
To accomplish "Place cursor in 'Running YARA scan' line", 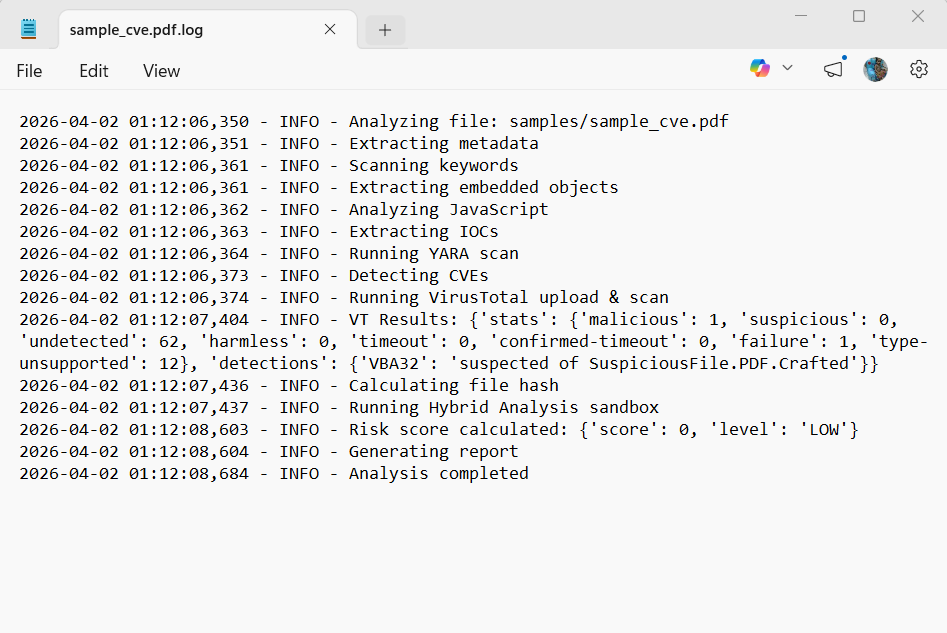I will click(433, 254).
